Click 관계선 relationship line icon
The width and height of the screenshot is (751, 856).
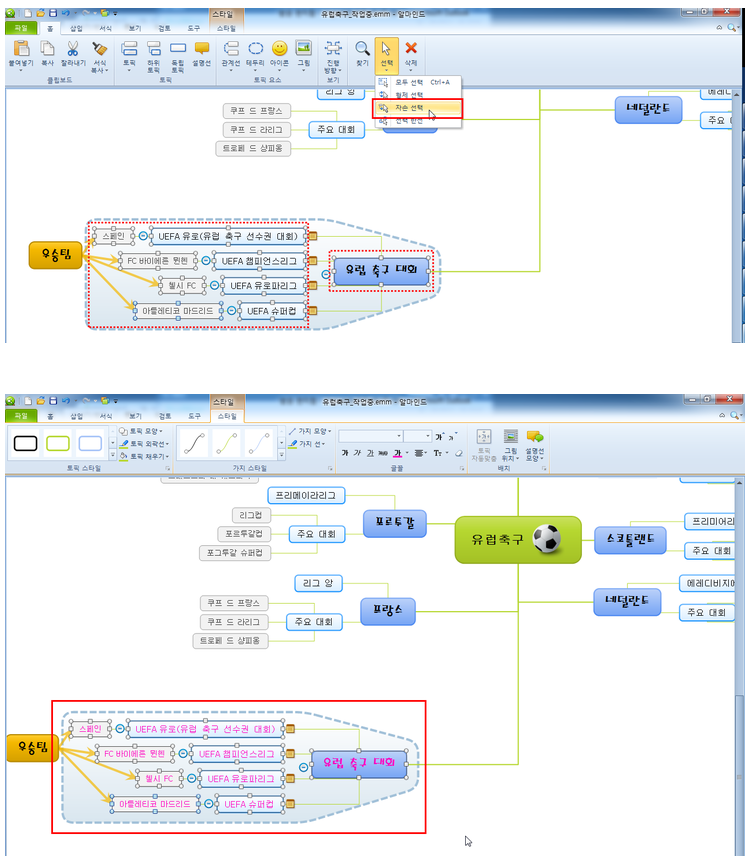231,49
